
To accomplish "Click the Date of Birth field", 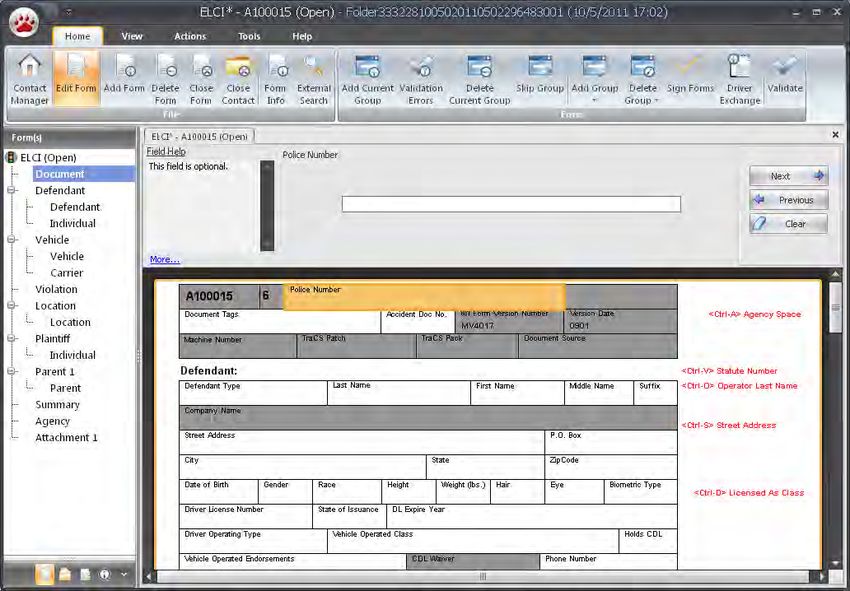I will pos(218,491).
